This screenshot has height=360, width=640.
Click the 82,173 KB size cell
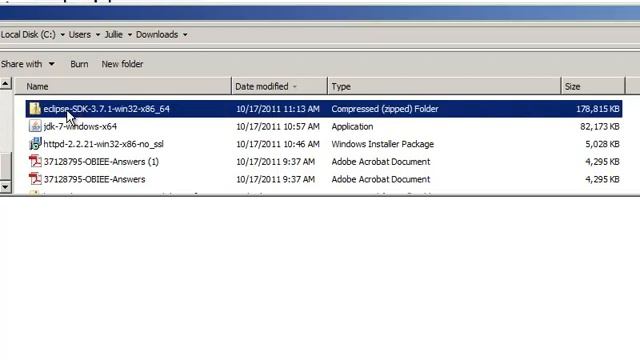600,127
